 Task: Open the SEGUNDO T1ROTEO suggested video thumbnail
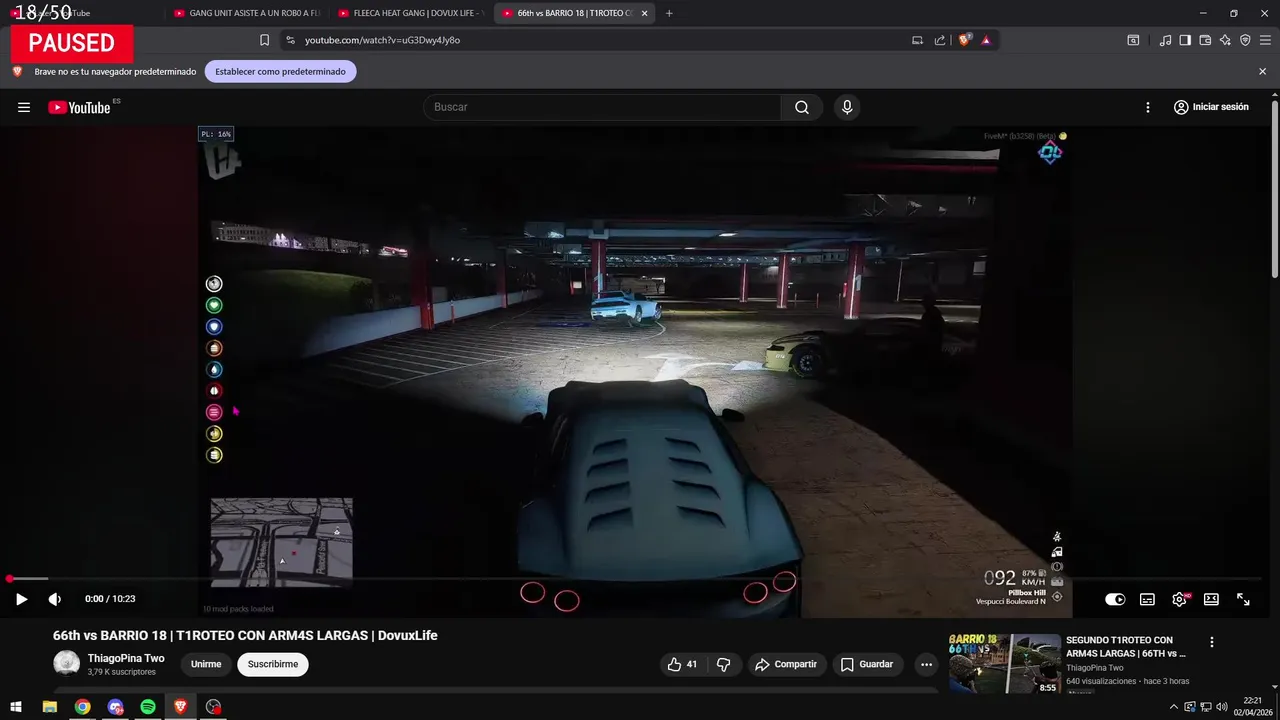tap(1004, 664)
